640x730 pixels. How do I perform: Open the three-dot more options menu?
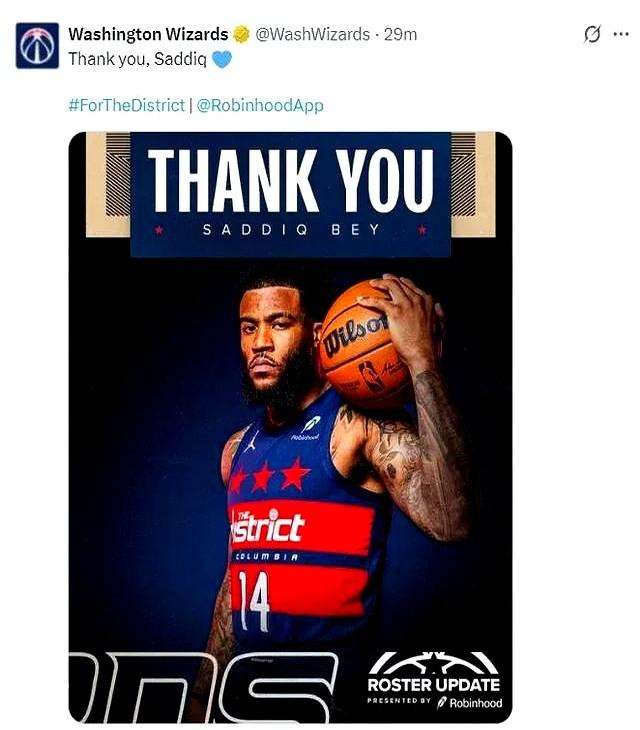pos(621,34)
